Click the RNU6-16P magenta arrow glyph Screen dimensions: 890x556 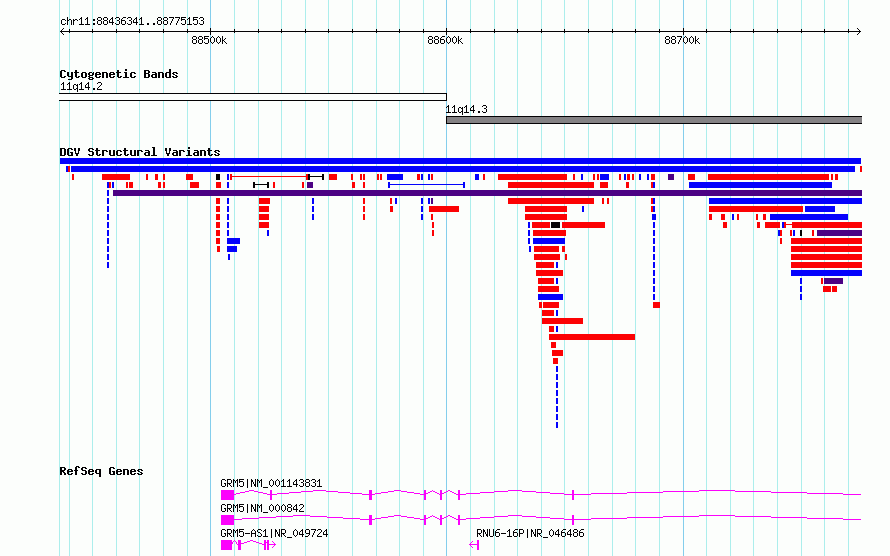[474, 545]
